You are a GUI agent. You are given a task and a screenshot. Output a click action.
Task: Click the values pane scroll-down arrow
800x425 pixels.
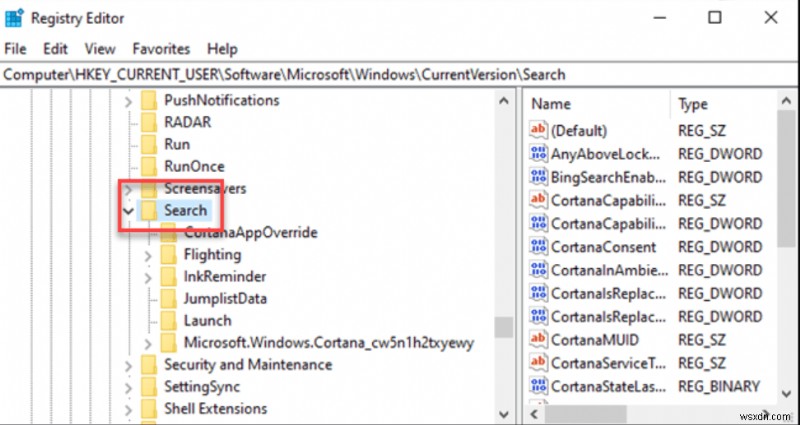pyautogui.click(x=786, y=393)
